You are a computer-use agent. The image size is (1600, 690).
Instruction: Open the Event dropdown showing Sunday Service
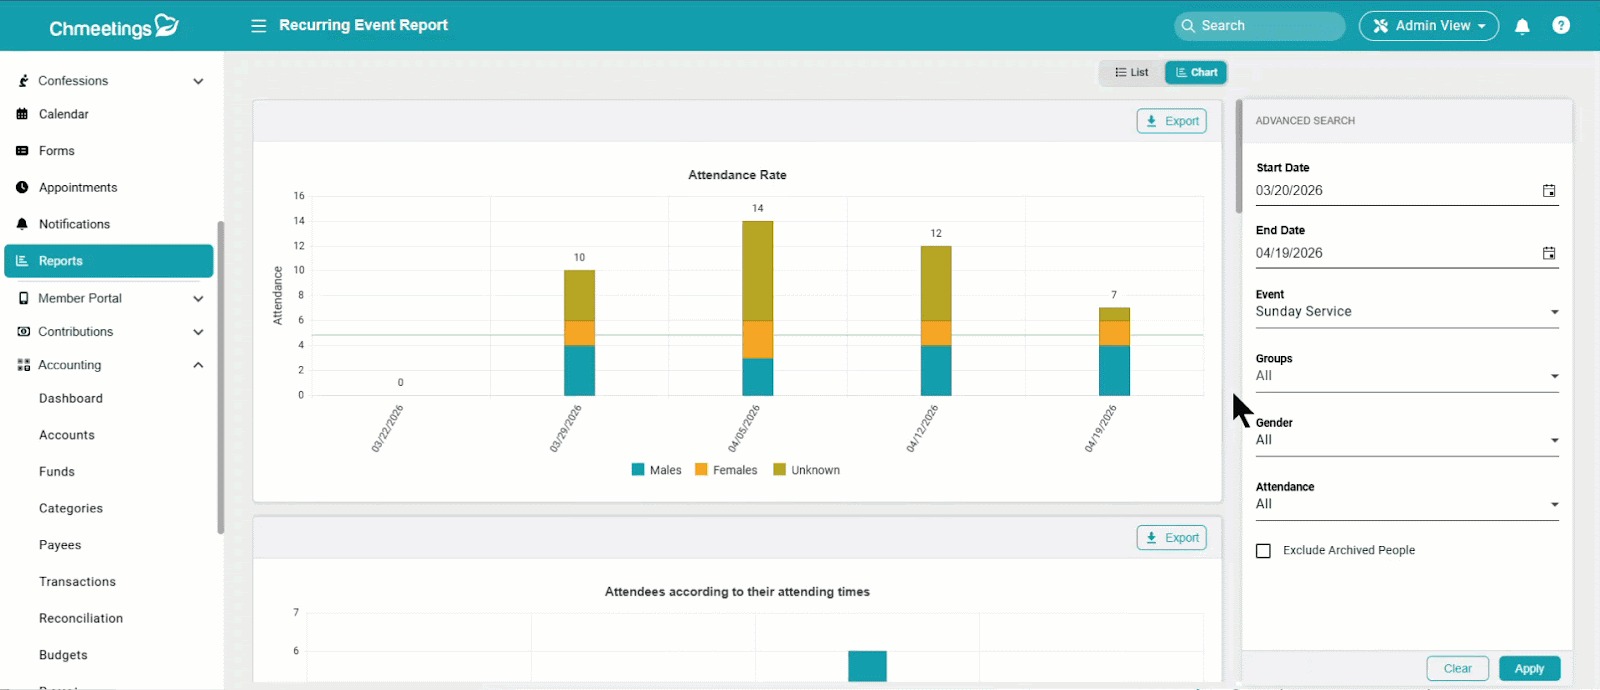click(x=1406, y=312)
